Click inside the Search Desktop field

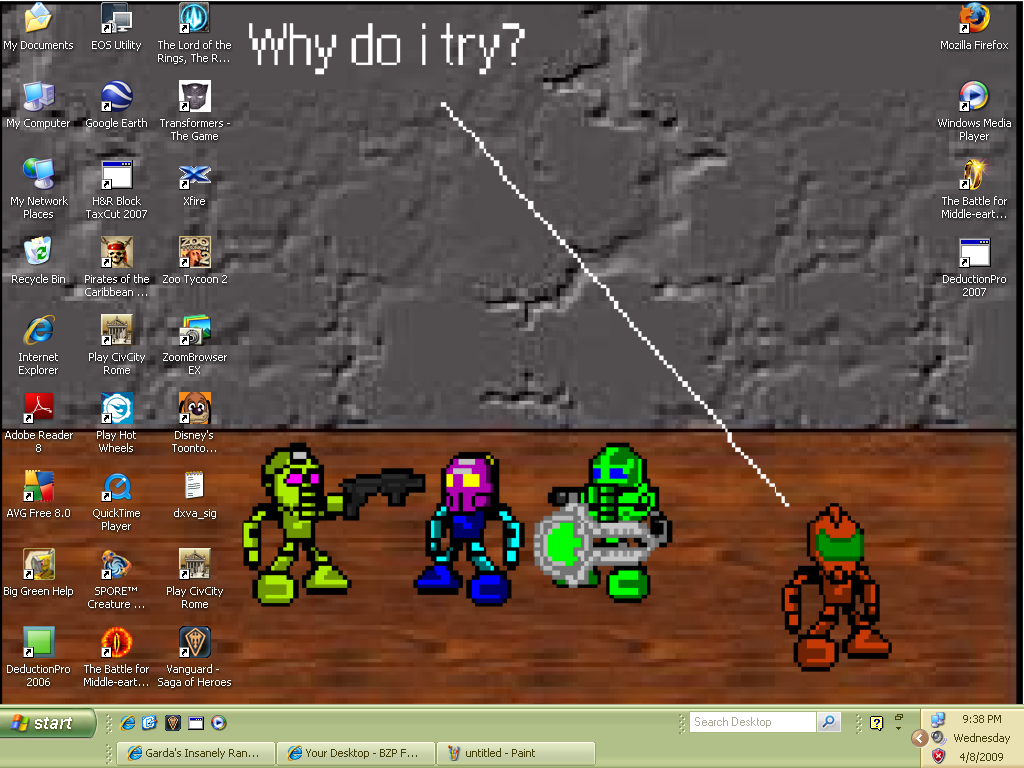pos(755,721)
